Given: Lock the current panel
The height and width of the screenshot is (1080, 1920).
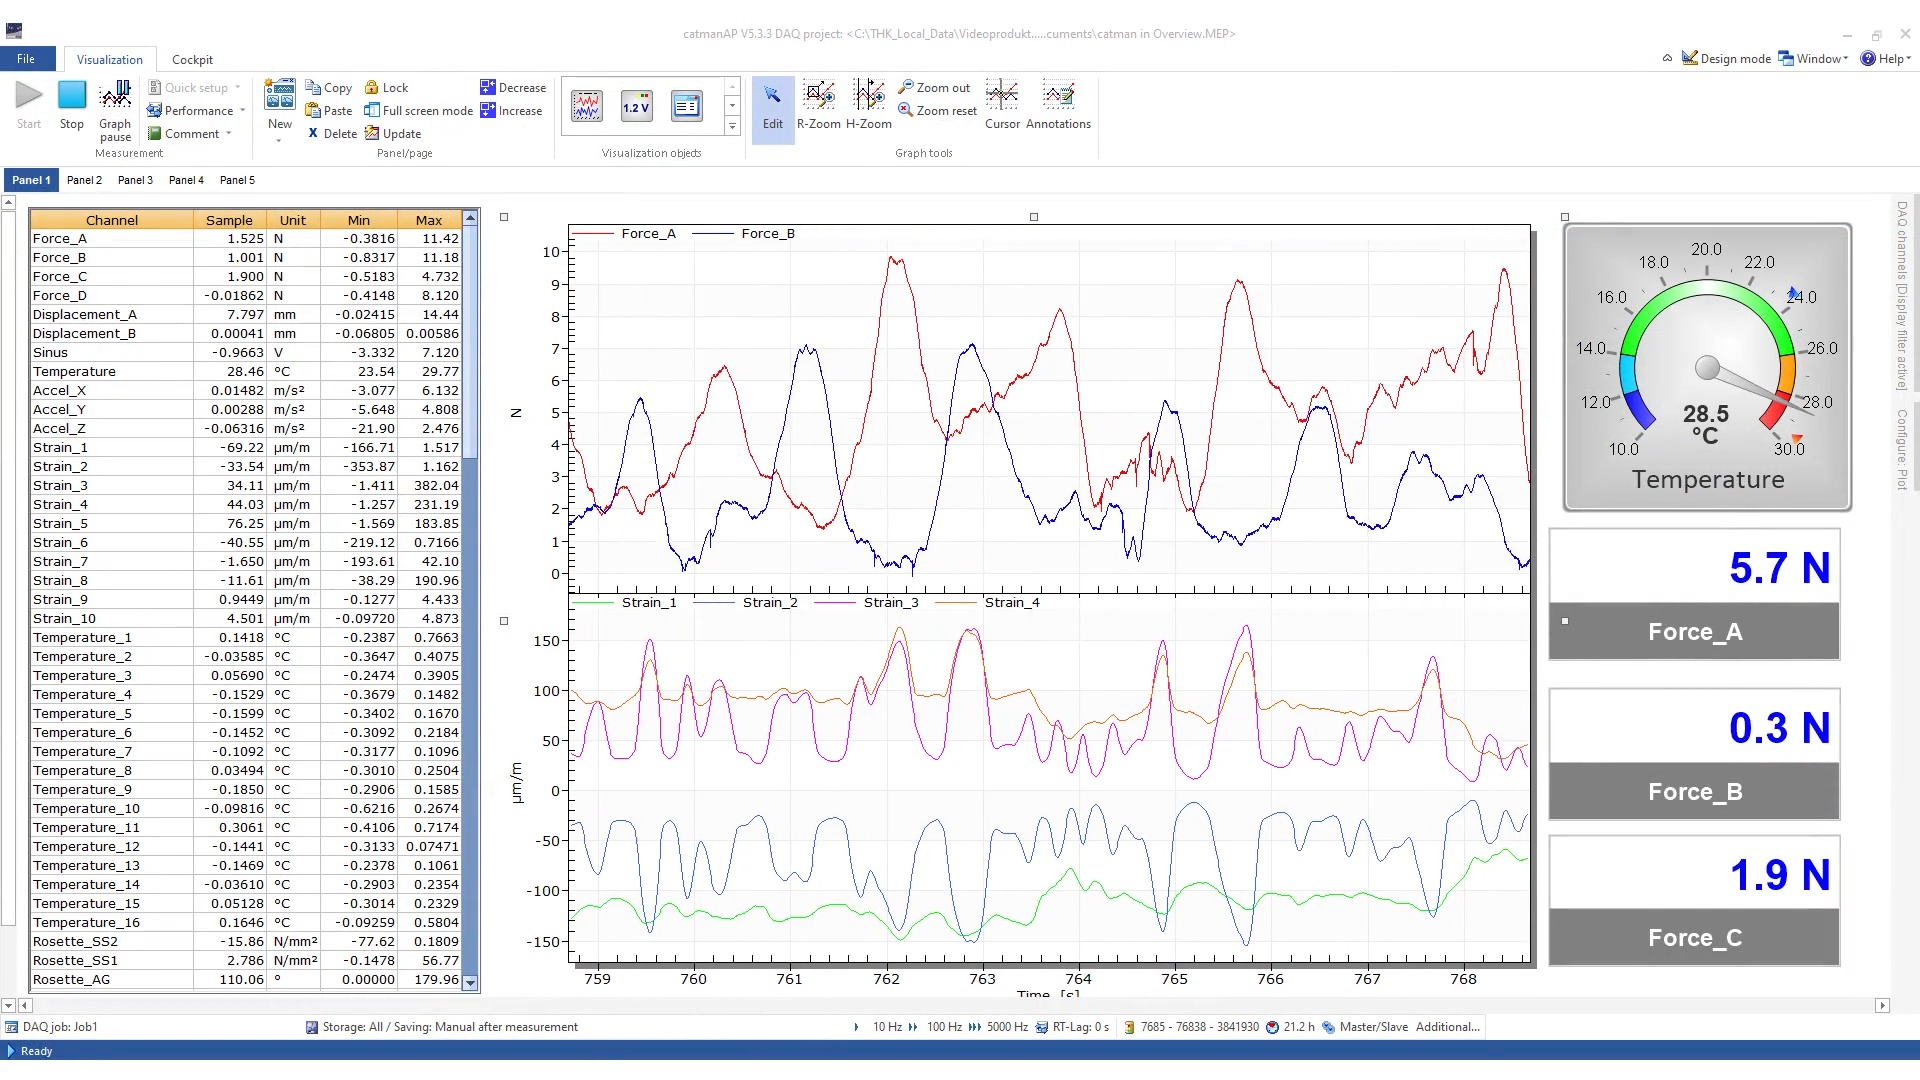Looking at the screenshot, I should pyautogui.click(x=386, y=88).
